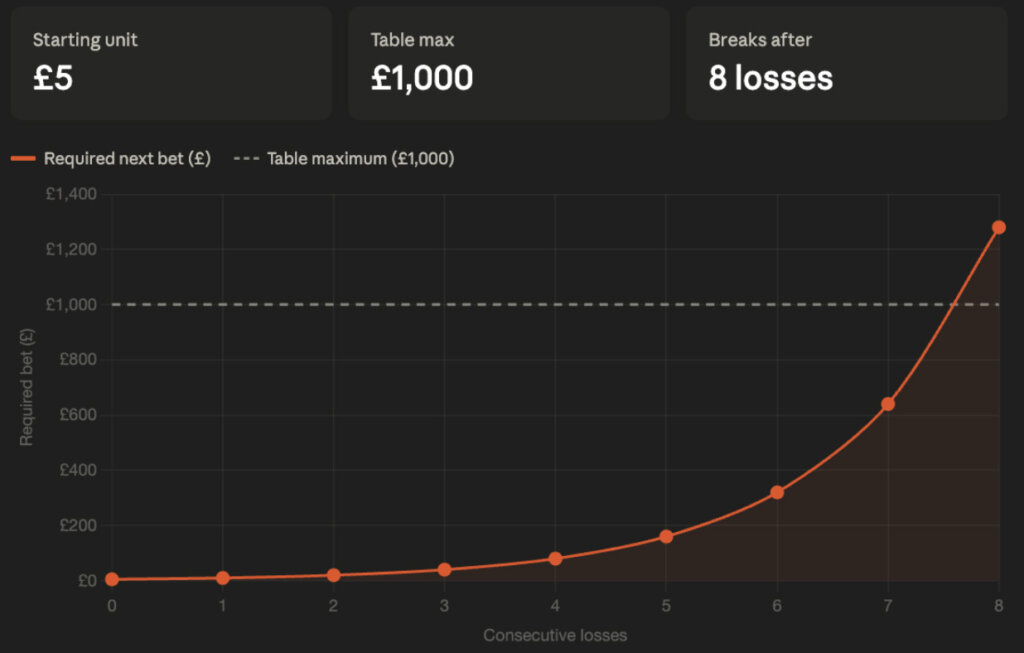Toggle the Table maximum legend item
Viewport: 1024px width, 653px height.
click(360, 158)
